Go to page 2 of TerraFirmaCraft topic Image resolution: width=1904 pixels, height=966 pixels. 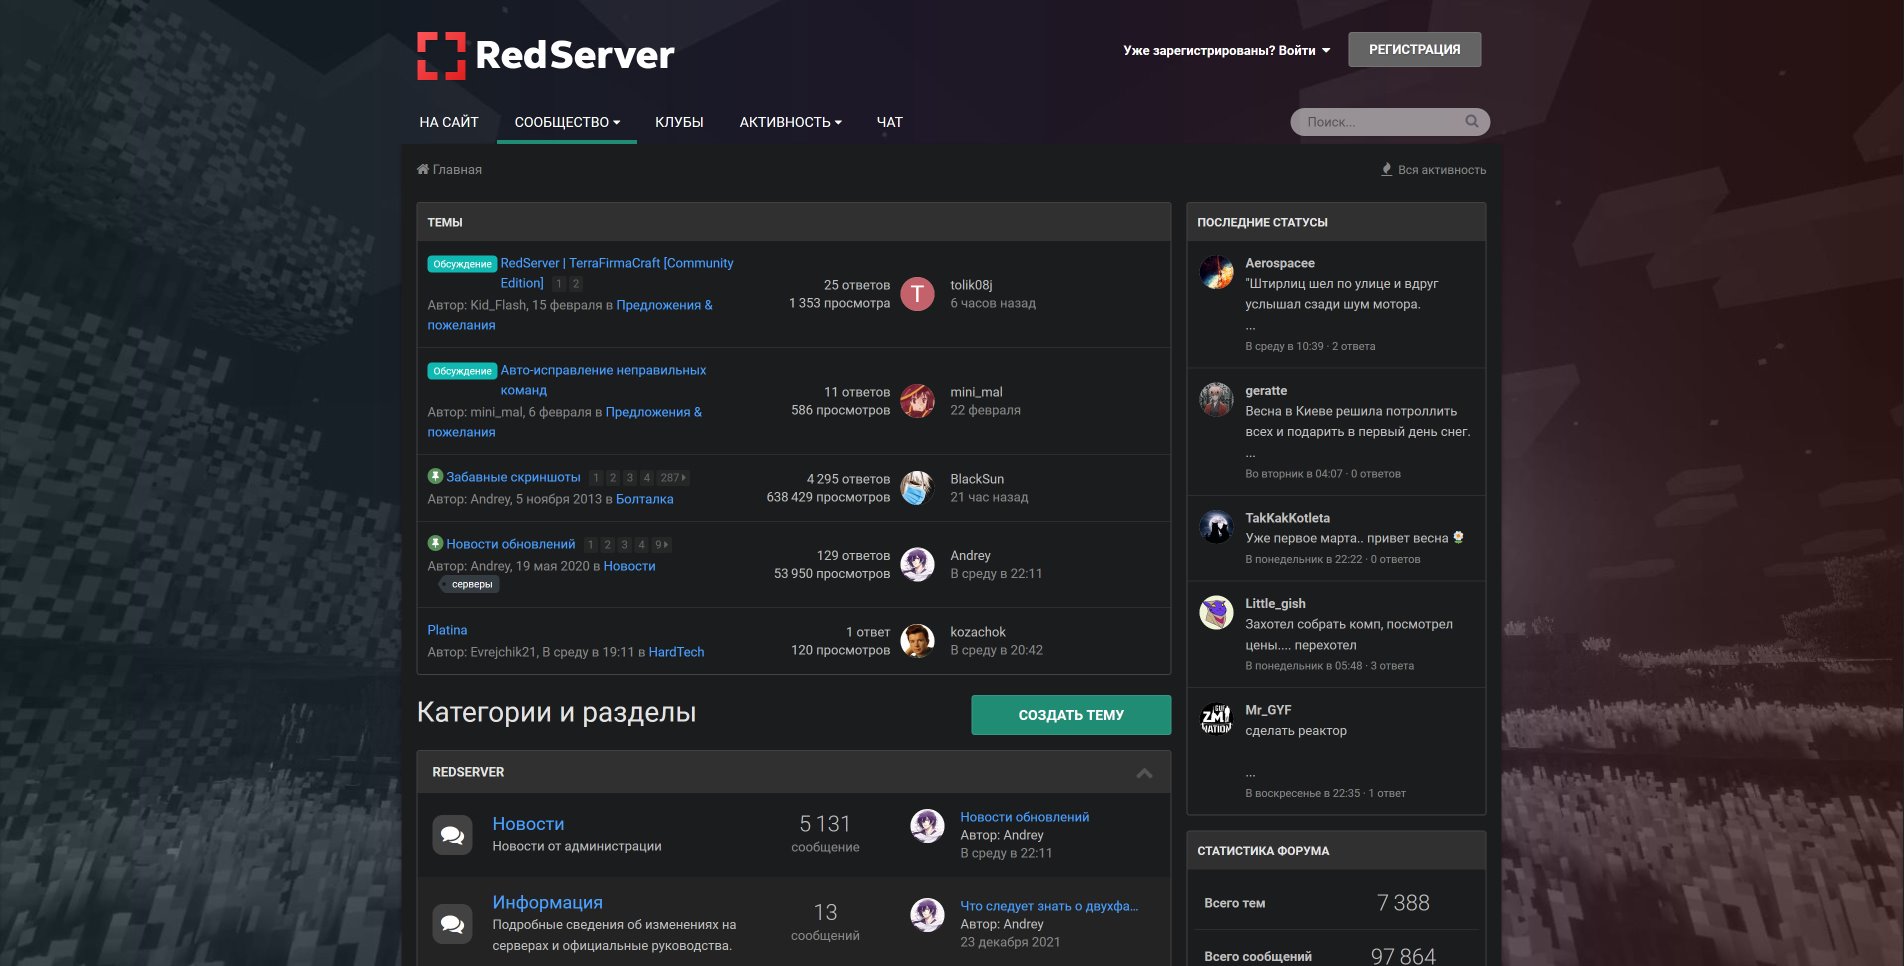(576, 284)
